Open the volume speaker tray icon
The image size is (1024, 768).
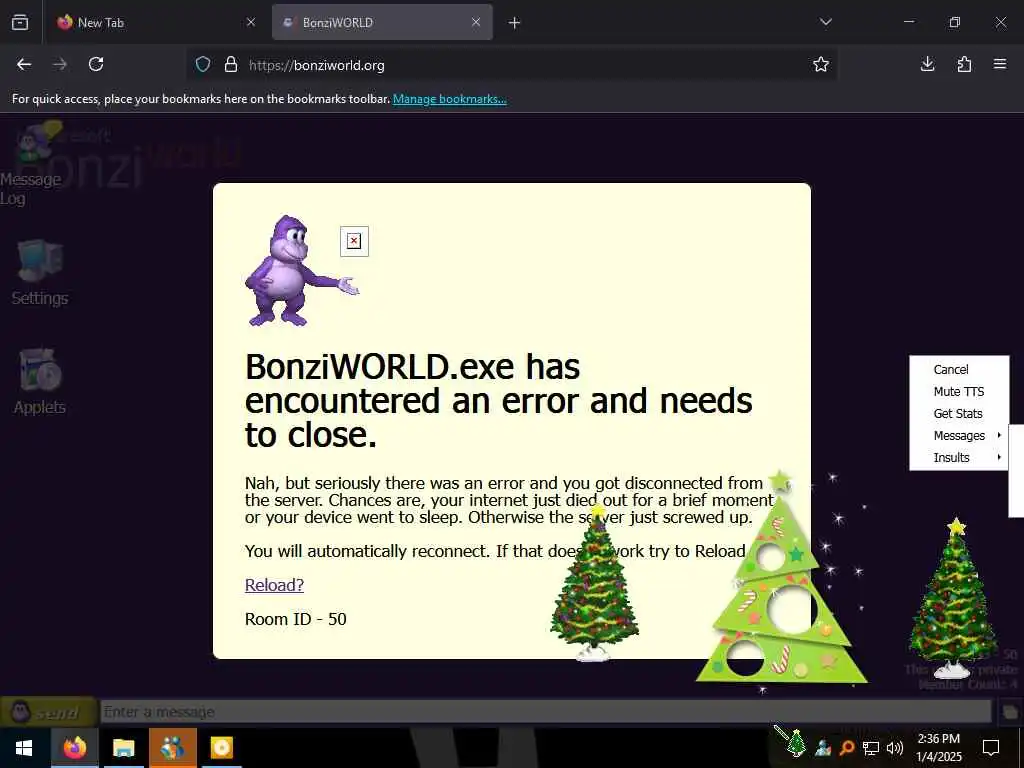[895, 748]
